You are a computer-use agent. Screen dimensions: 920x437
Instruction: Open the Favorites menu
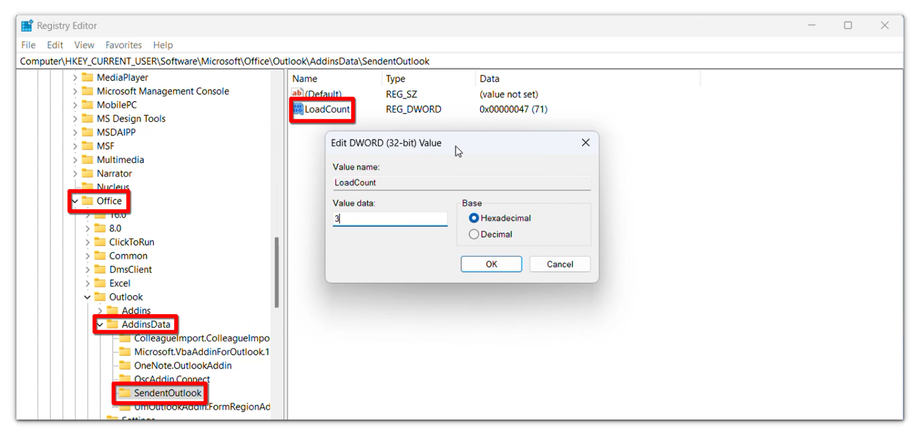coord(124,45)
